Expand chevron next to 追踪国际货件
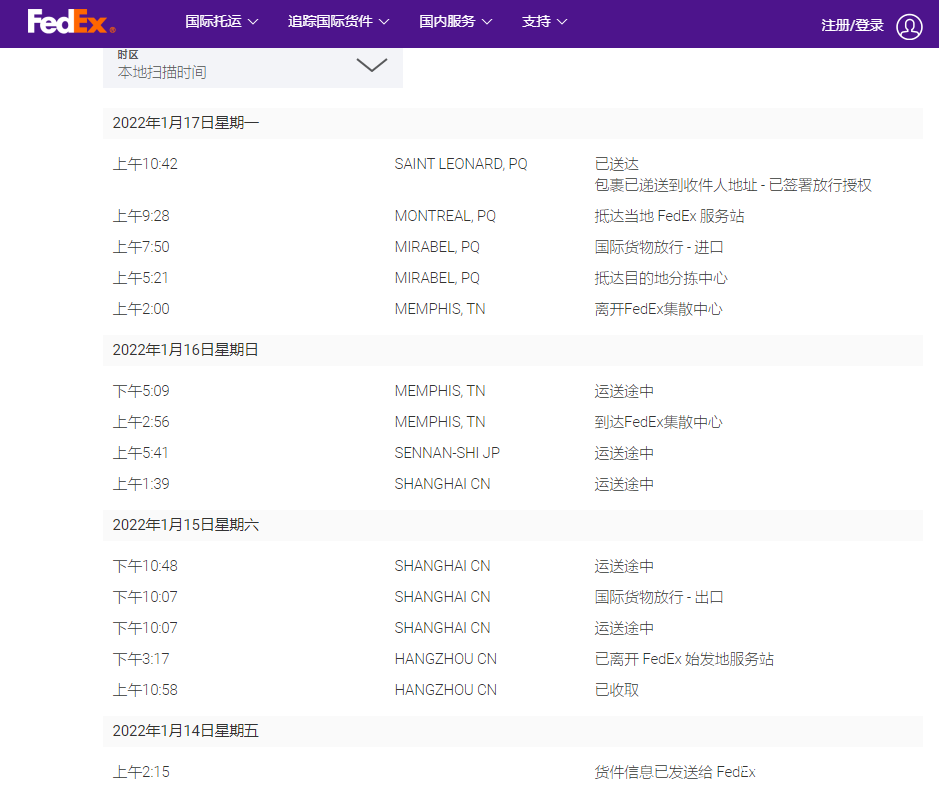This screenshot has height=791, width=939. (384, 22)
